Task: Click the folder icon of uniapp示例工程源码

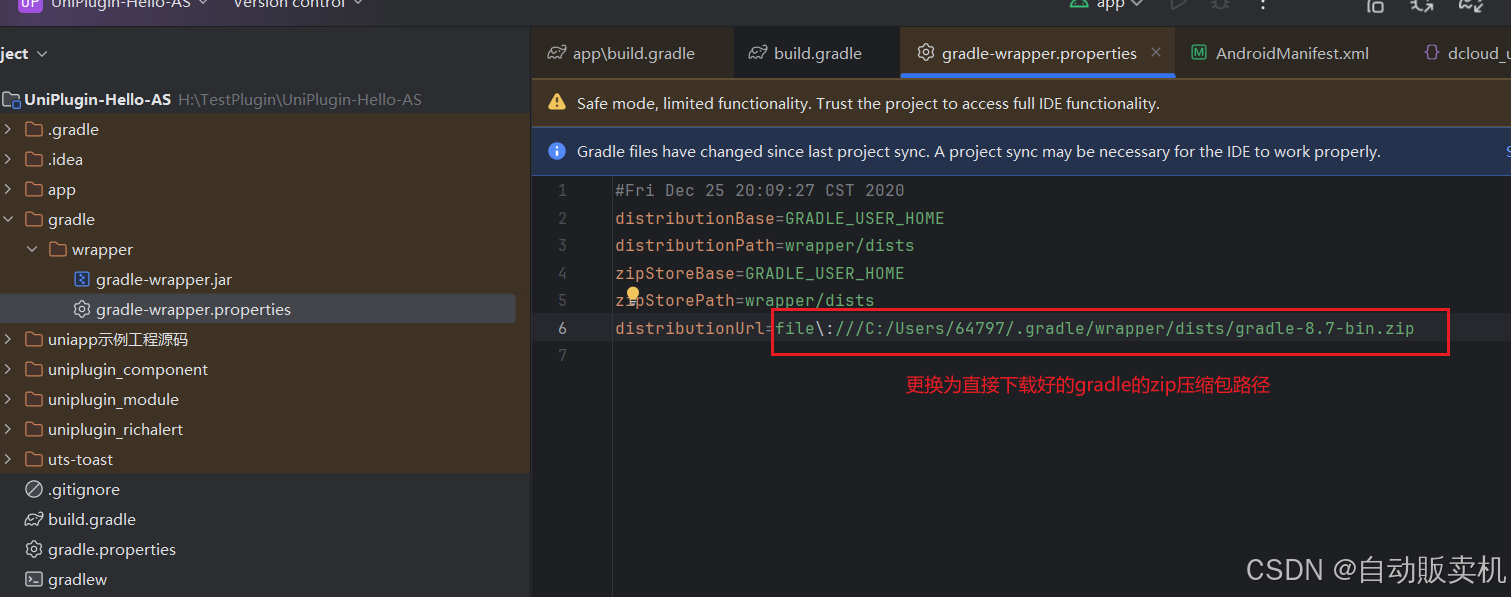Action: (x=34, y=339)
